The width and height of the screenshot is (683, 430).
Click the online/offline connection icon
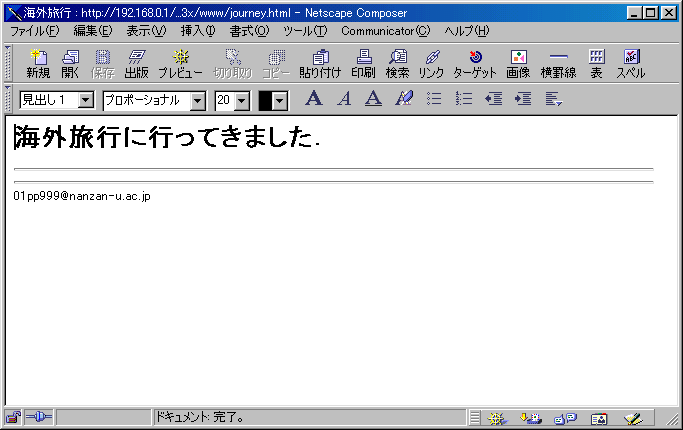(39, 417)
